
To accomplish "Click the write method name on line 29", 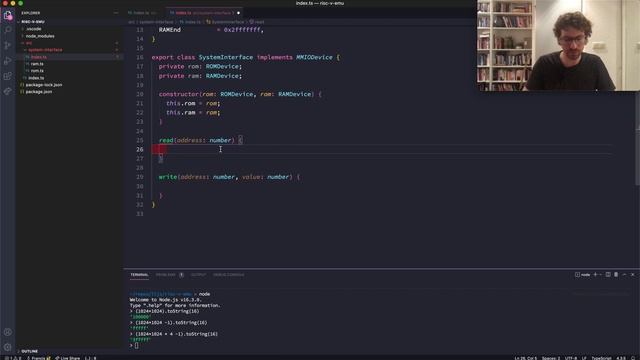I will click(168, 177).
